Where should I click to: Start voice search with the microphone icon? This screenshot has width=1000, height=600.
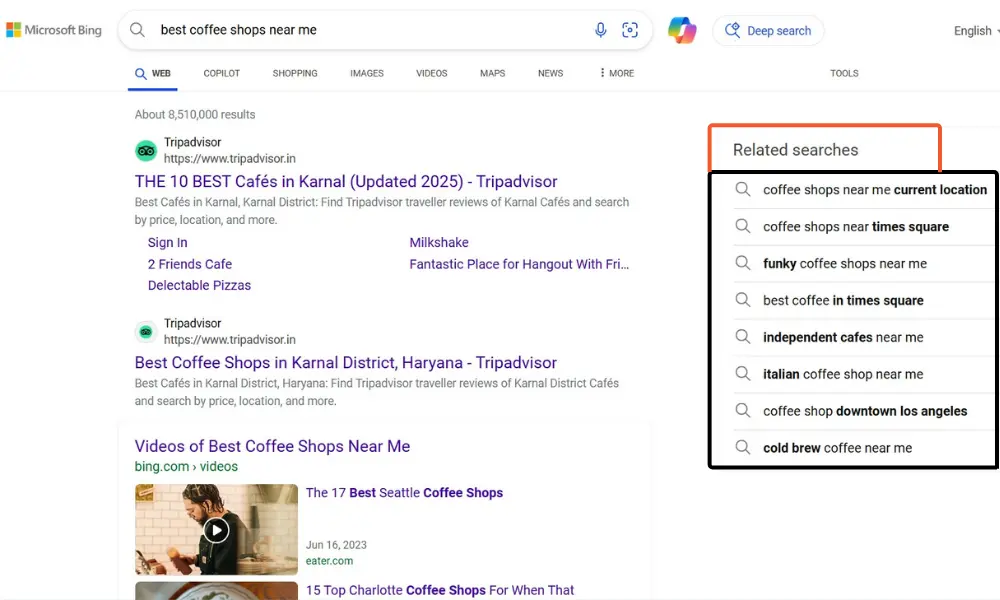click(600, 30)
